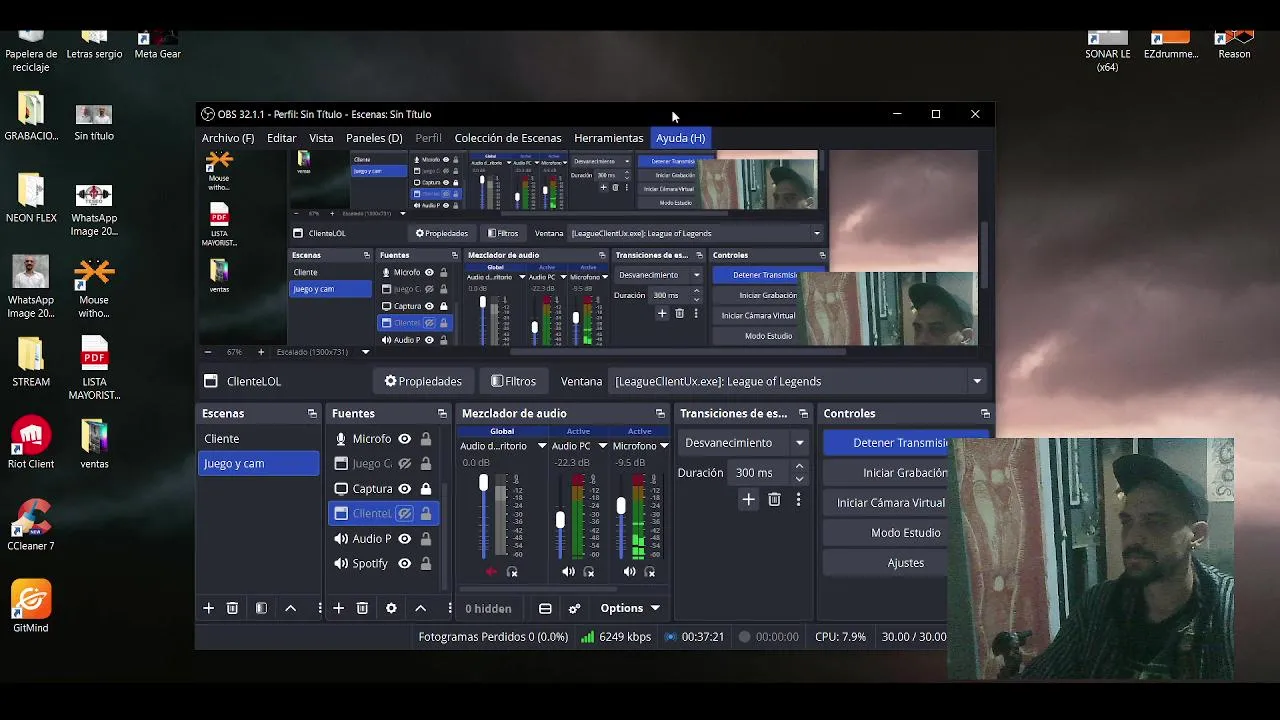Hide the Microfo source via eye icon
Image resolution: width=1280 pixels, height=720 pixels.
coord(405,439)
